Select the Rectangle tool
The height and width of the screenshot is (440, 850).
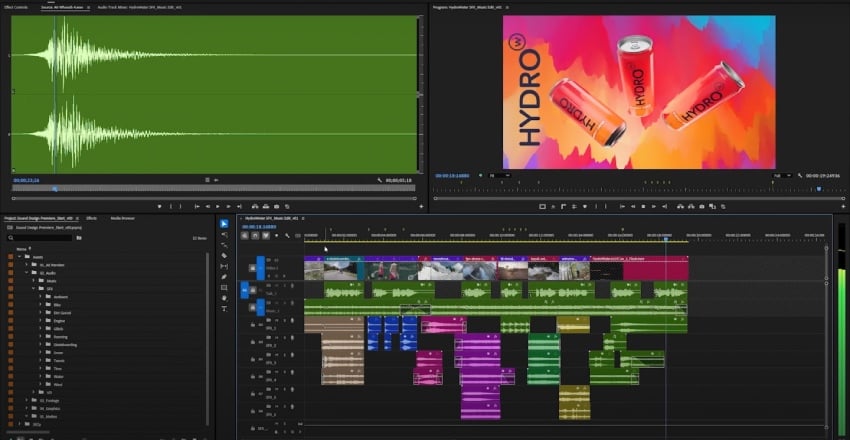[224, 287]
